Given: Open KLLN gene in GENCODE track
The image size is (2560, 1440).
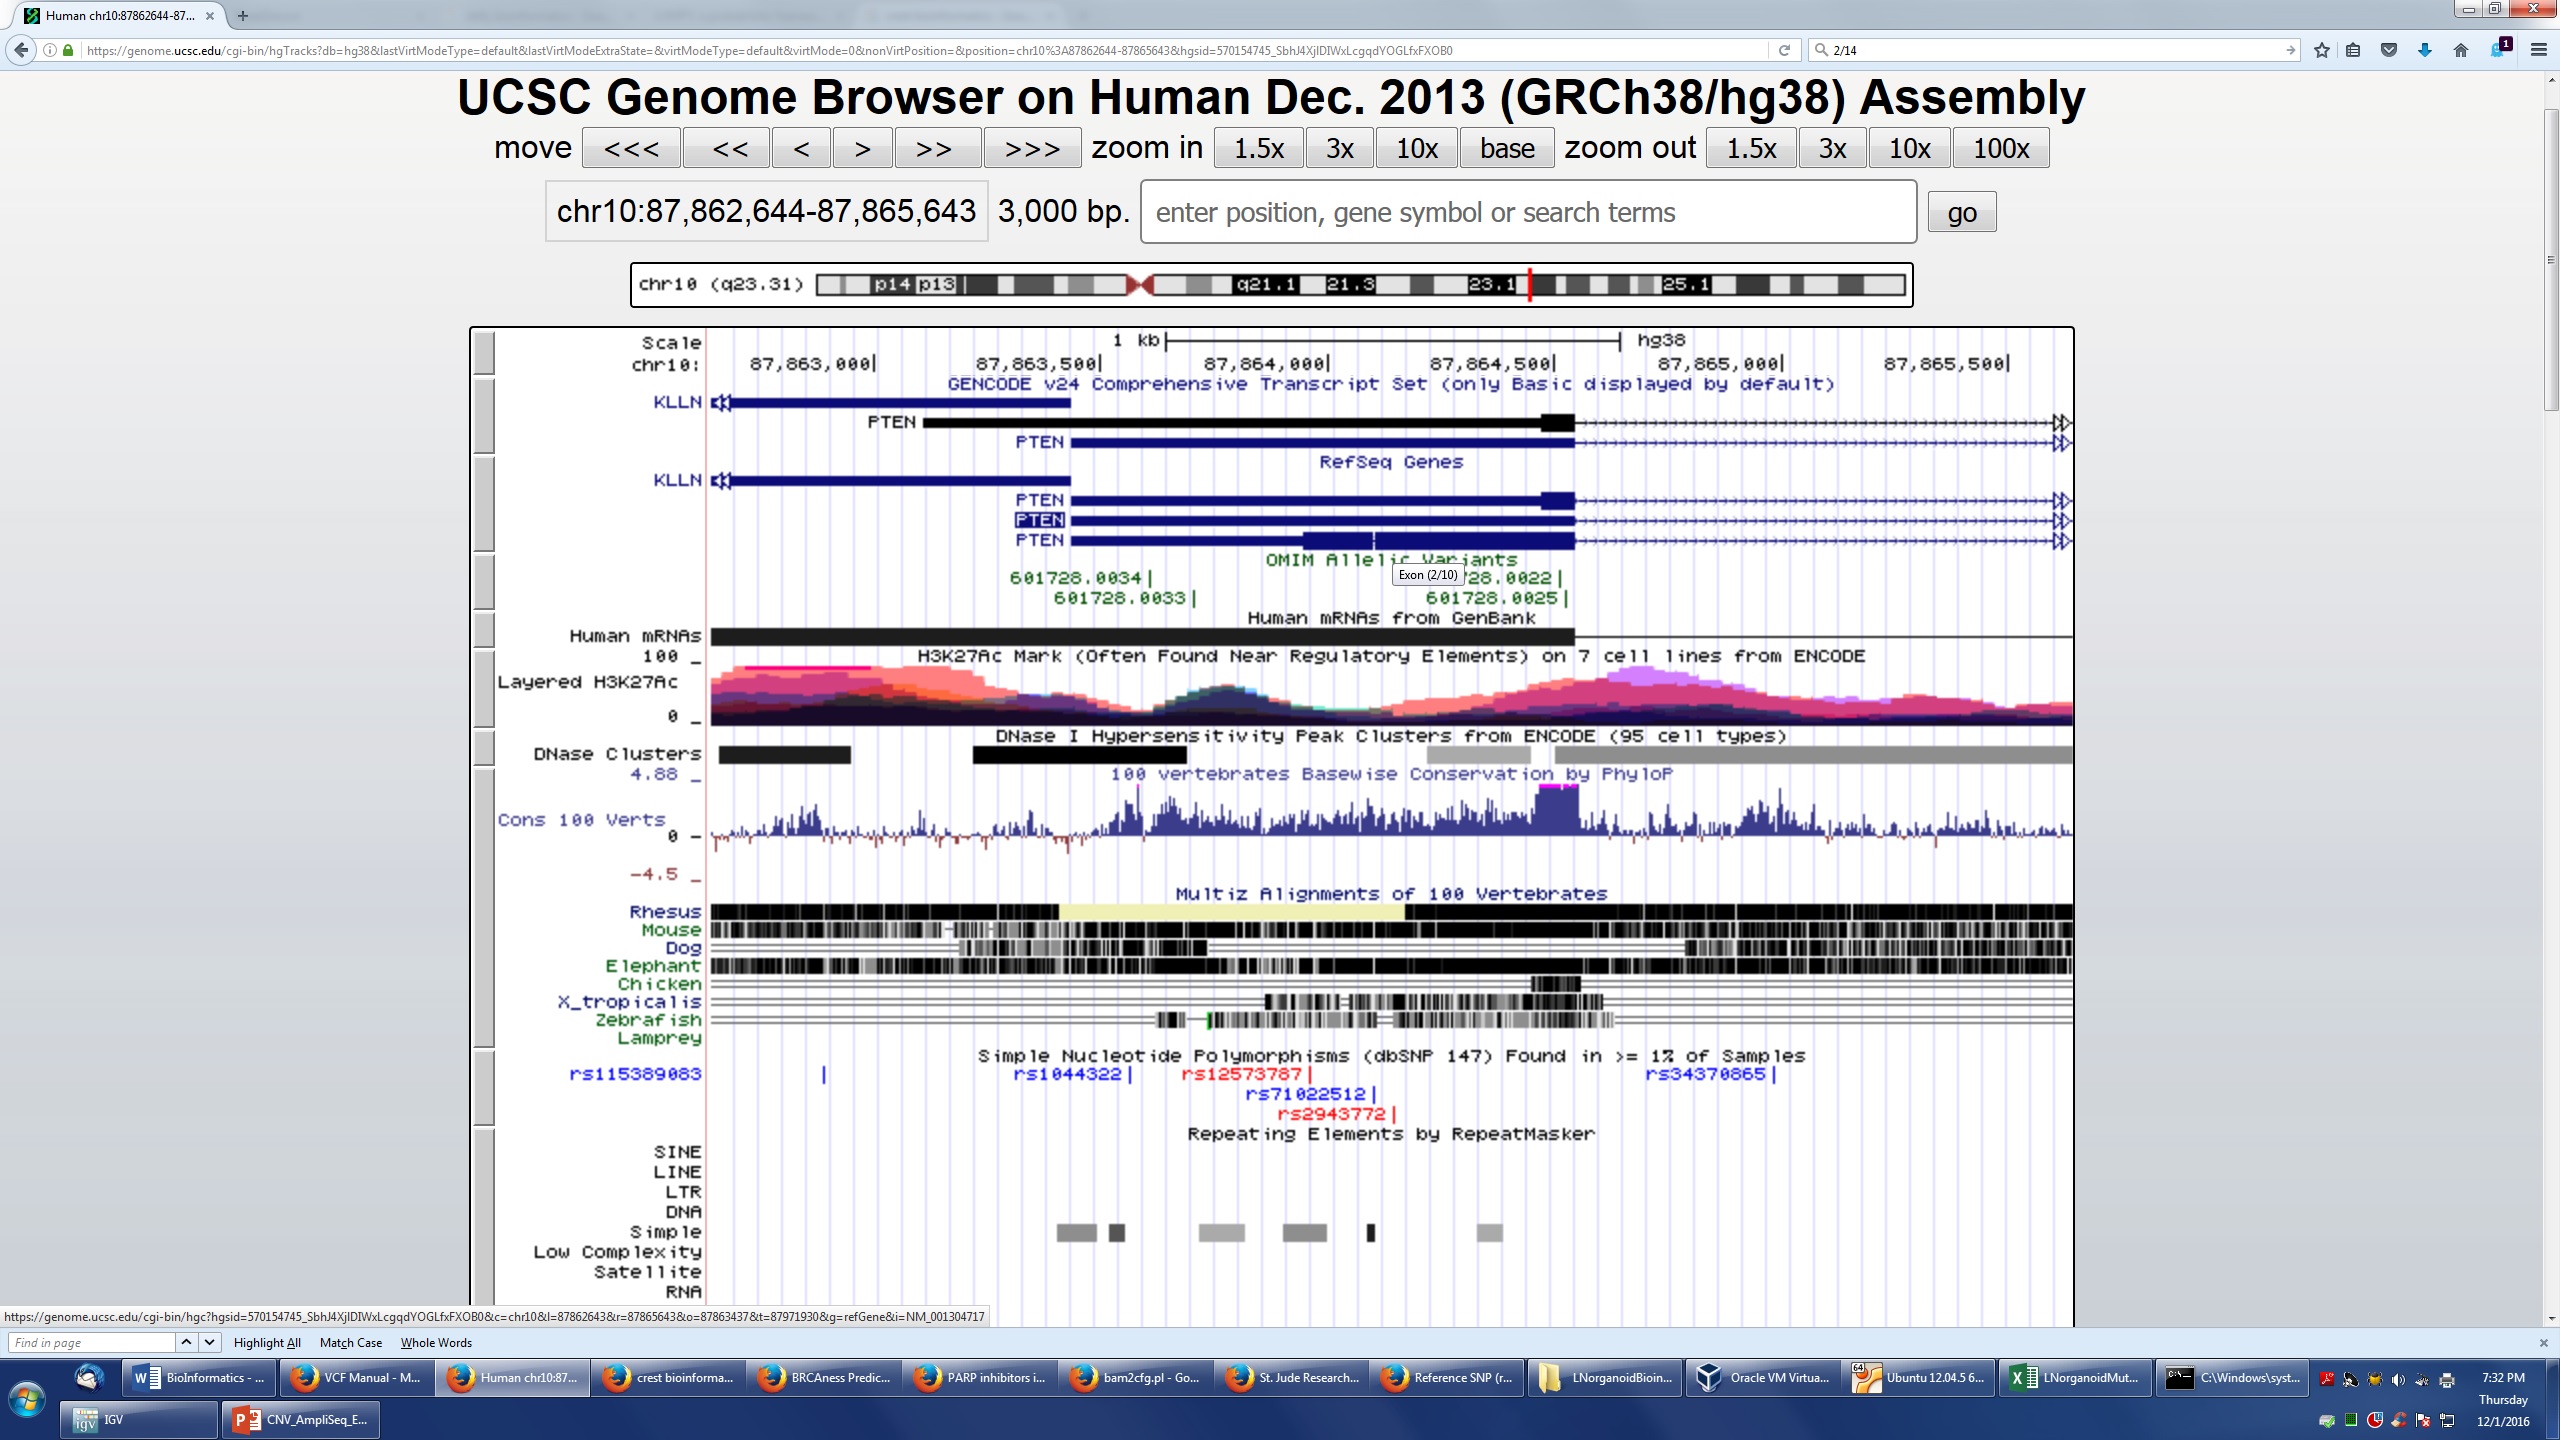Looking at the screenshot, I should 678,402.
